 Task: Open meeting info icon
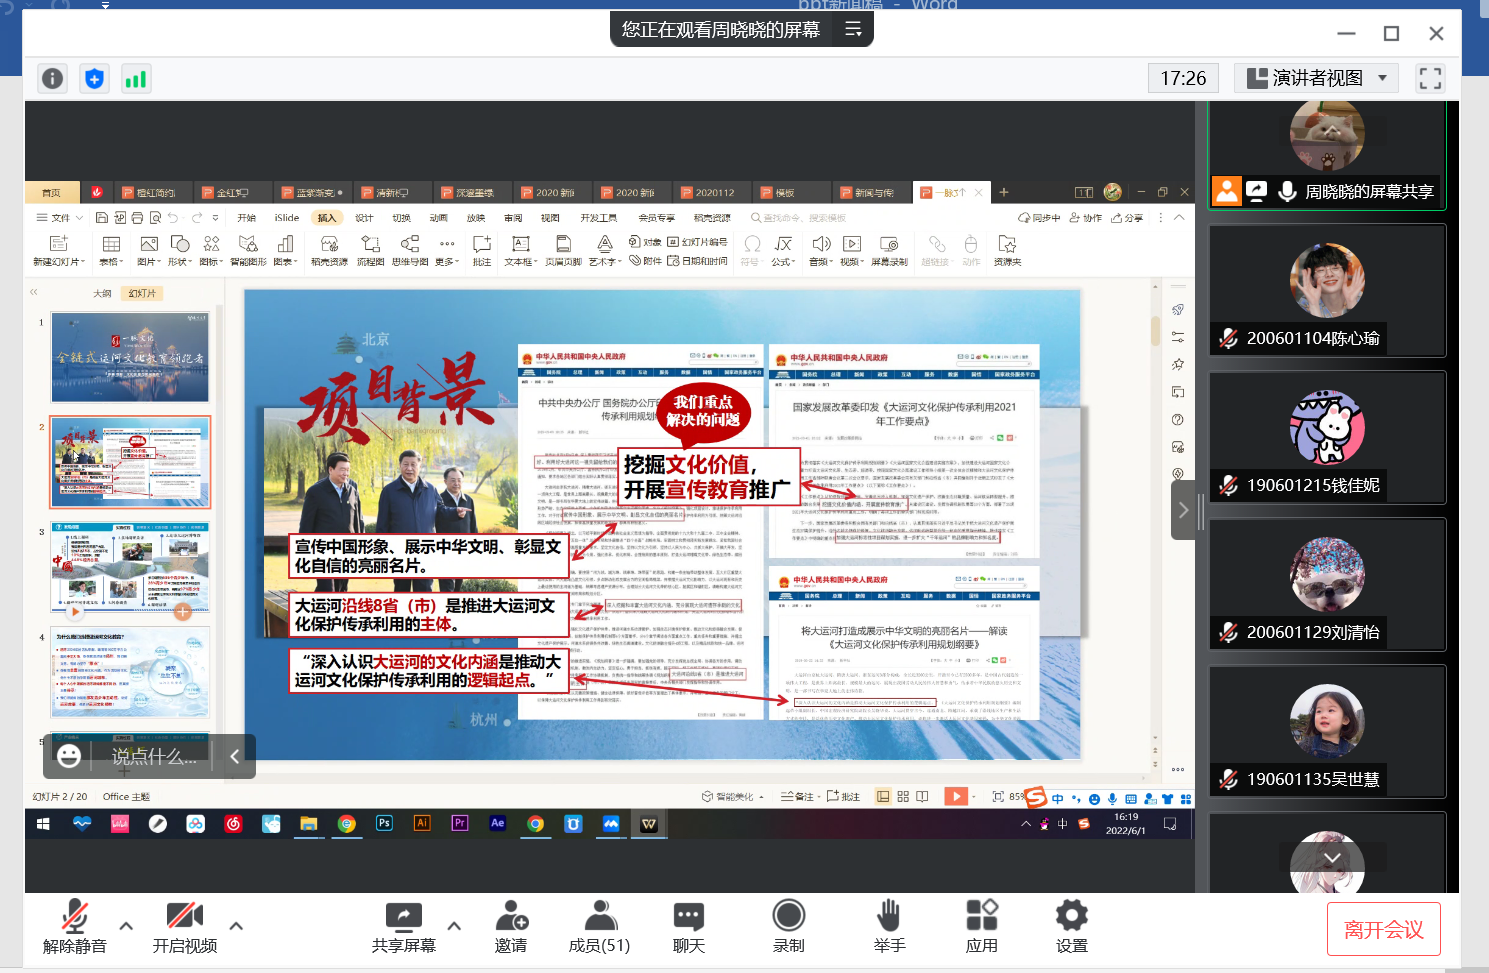[x=52, y=78]
